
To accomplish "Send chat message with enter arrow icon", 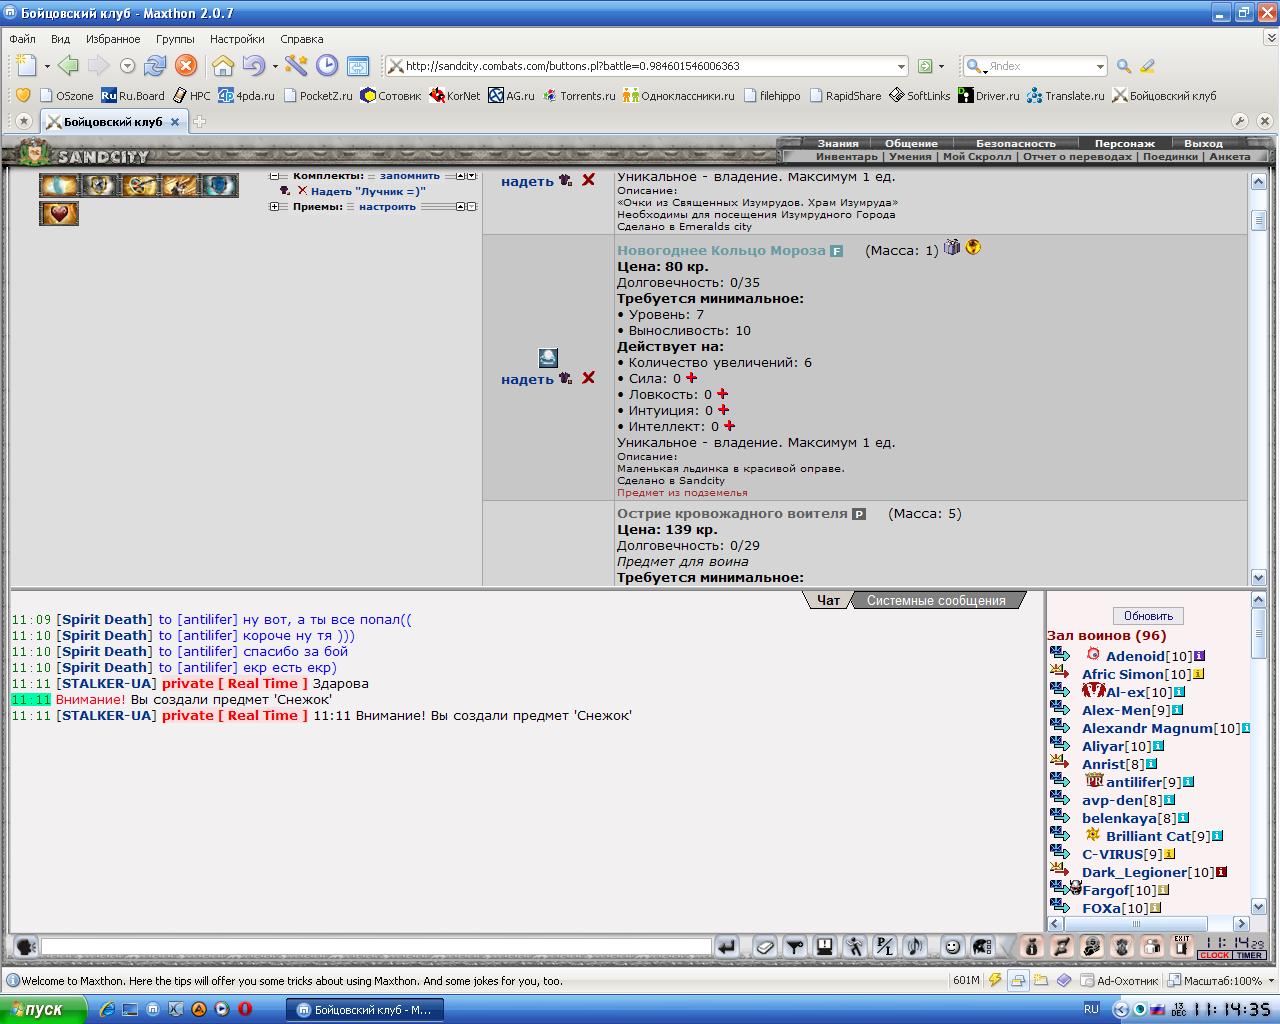I will 727,946.
